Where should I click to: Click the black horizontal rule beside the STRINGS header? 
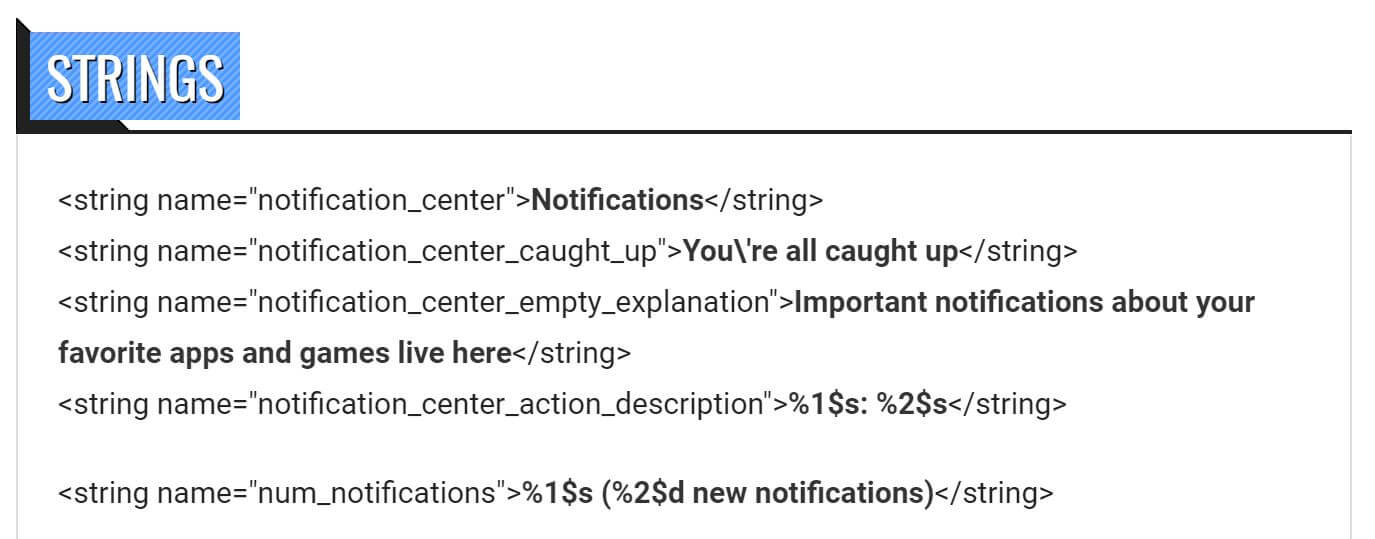pyautogui.click(x=800, y=130)
